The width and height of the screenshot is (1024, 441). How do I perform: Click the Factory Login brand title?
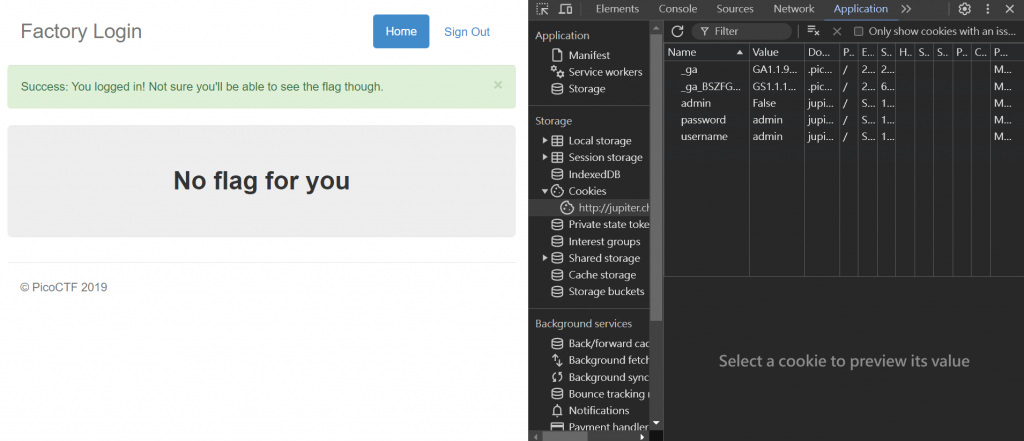[x=81, y=31]
